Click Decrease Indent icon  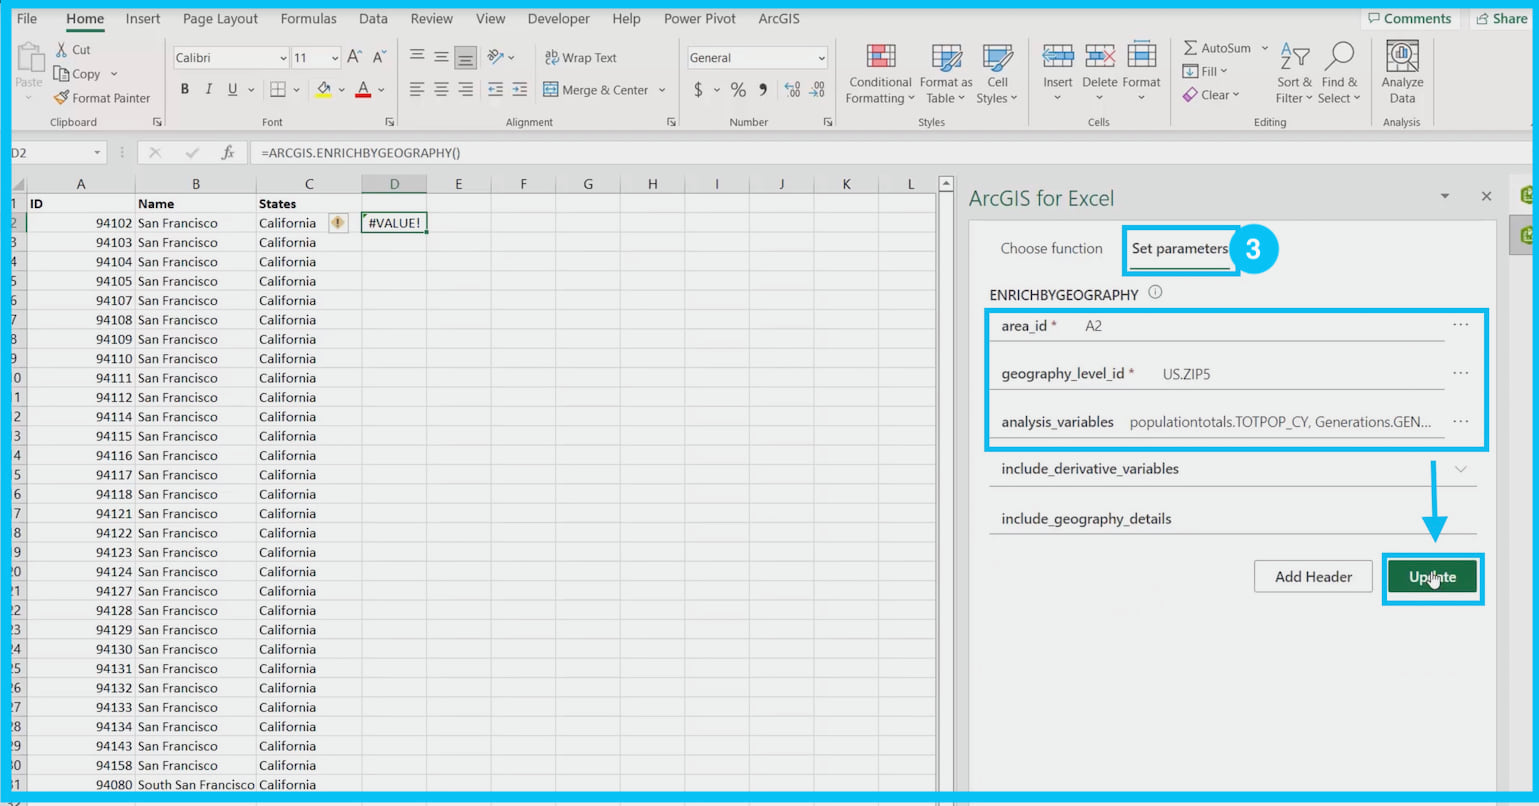tap(495, 90)
